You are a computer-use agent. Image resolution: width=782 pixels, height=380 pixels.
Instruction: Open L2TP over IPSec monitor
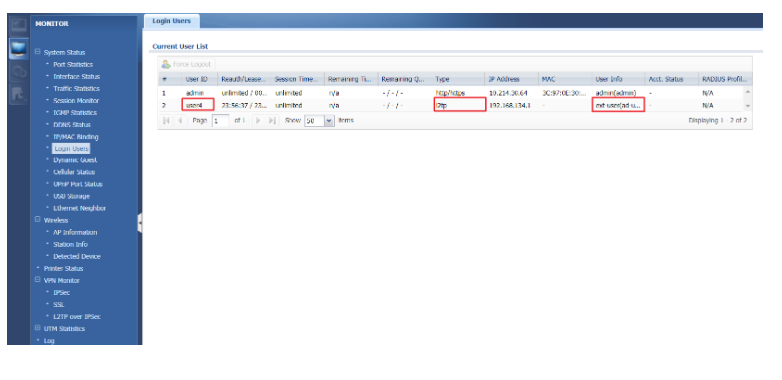(x=77, y=316)
